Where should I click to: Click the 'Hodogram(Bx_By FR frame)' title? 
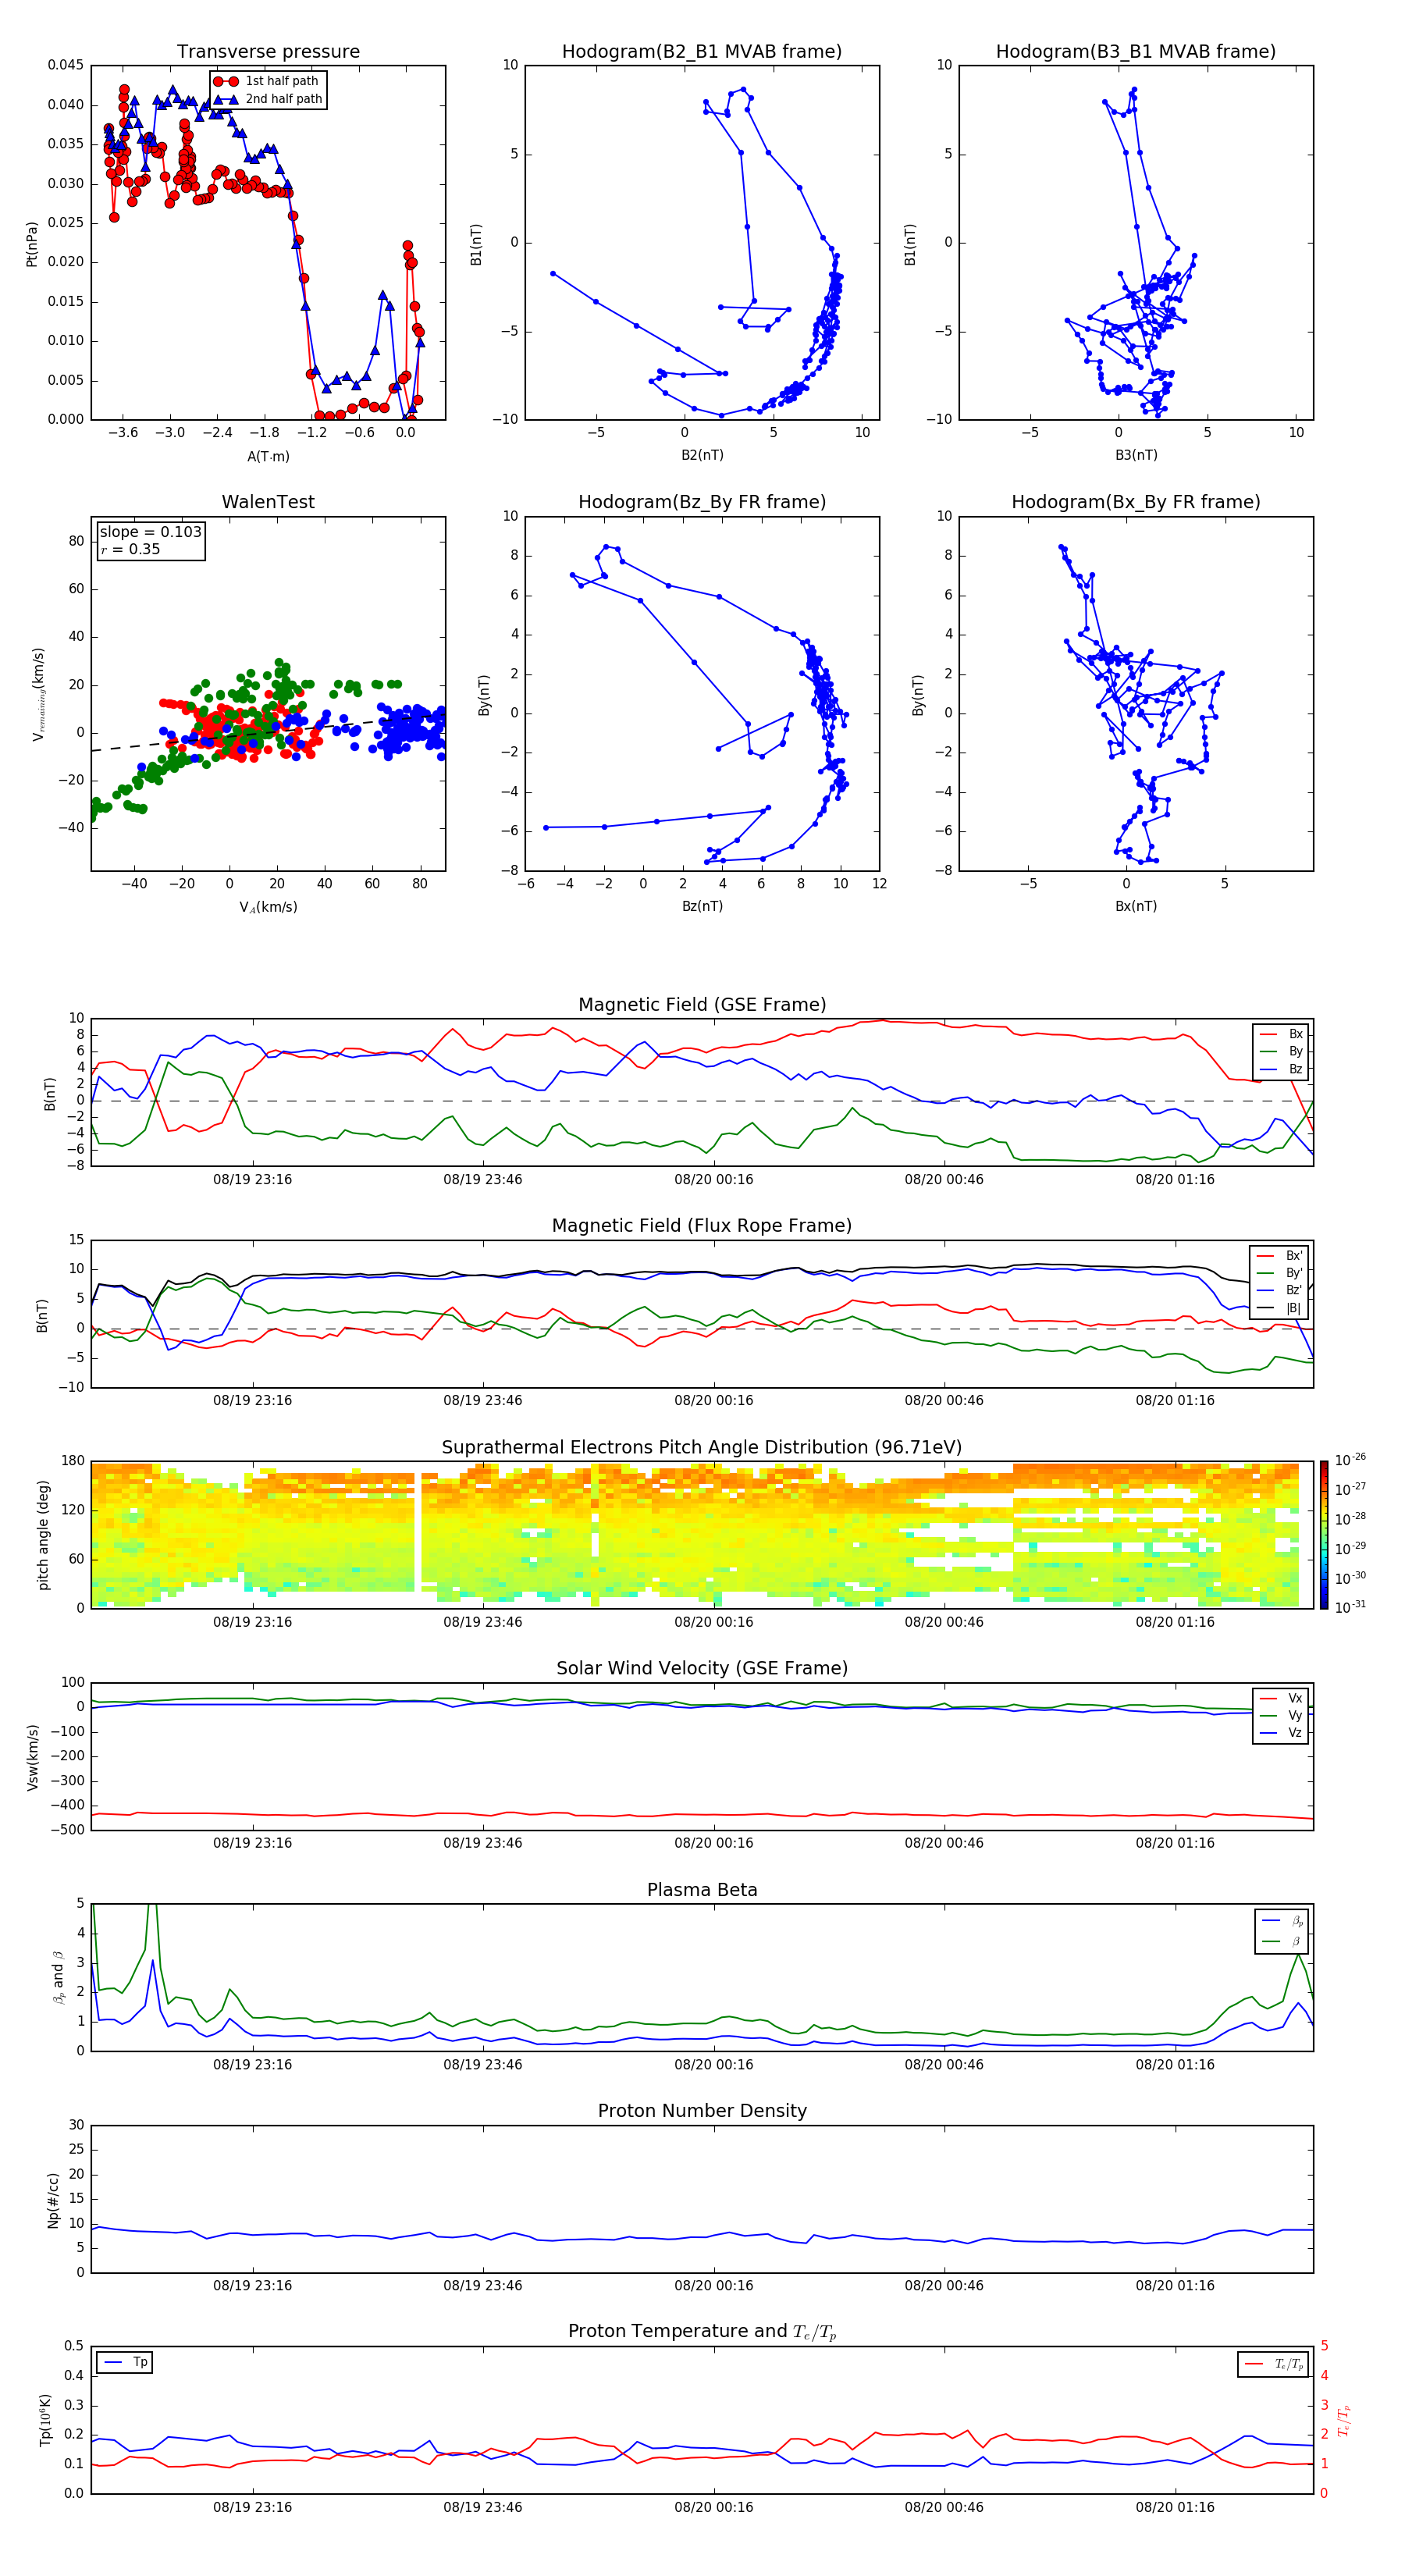(x=1136, y=502)
